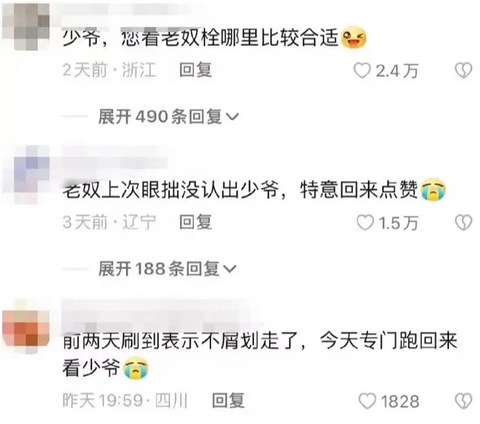480x424 pixels.
Task: Click chevron next to 展开188条回复
Action: tap(230, 269)
